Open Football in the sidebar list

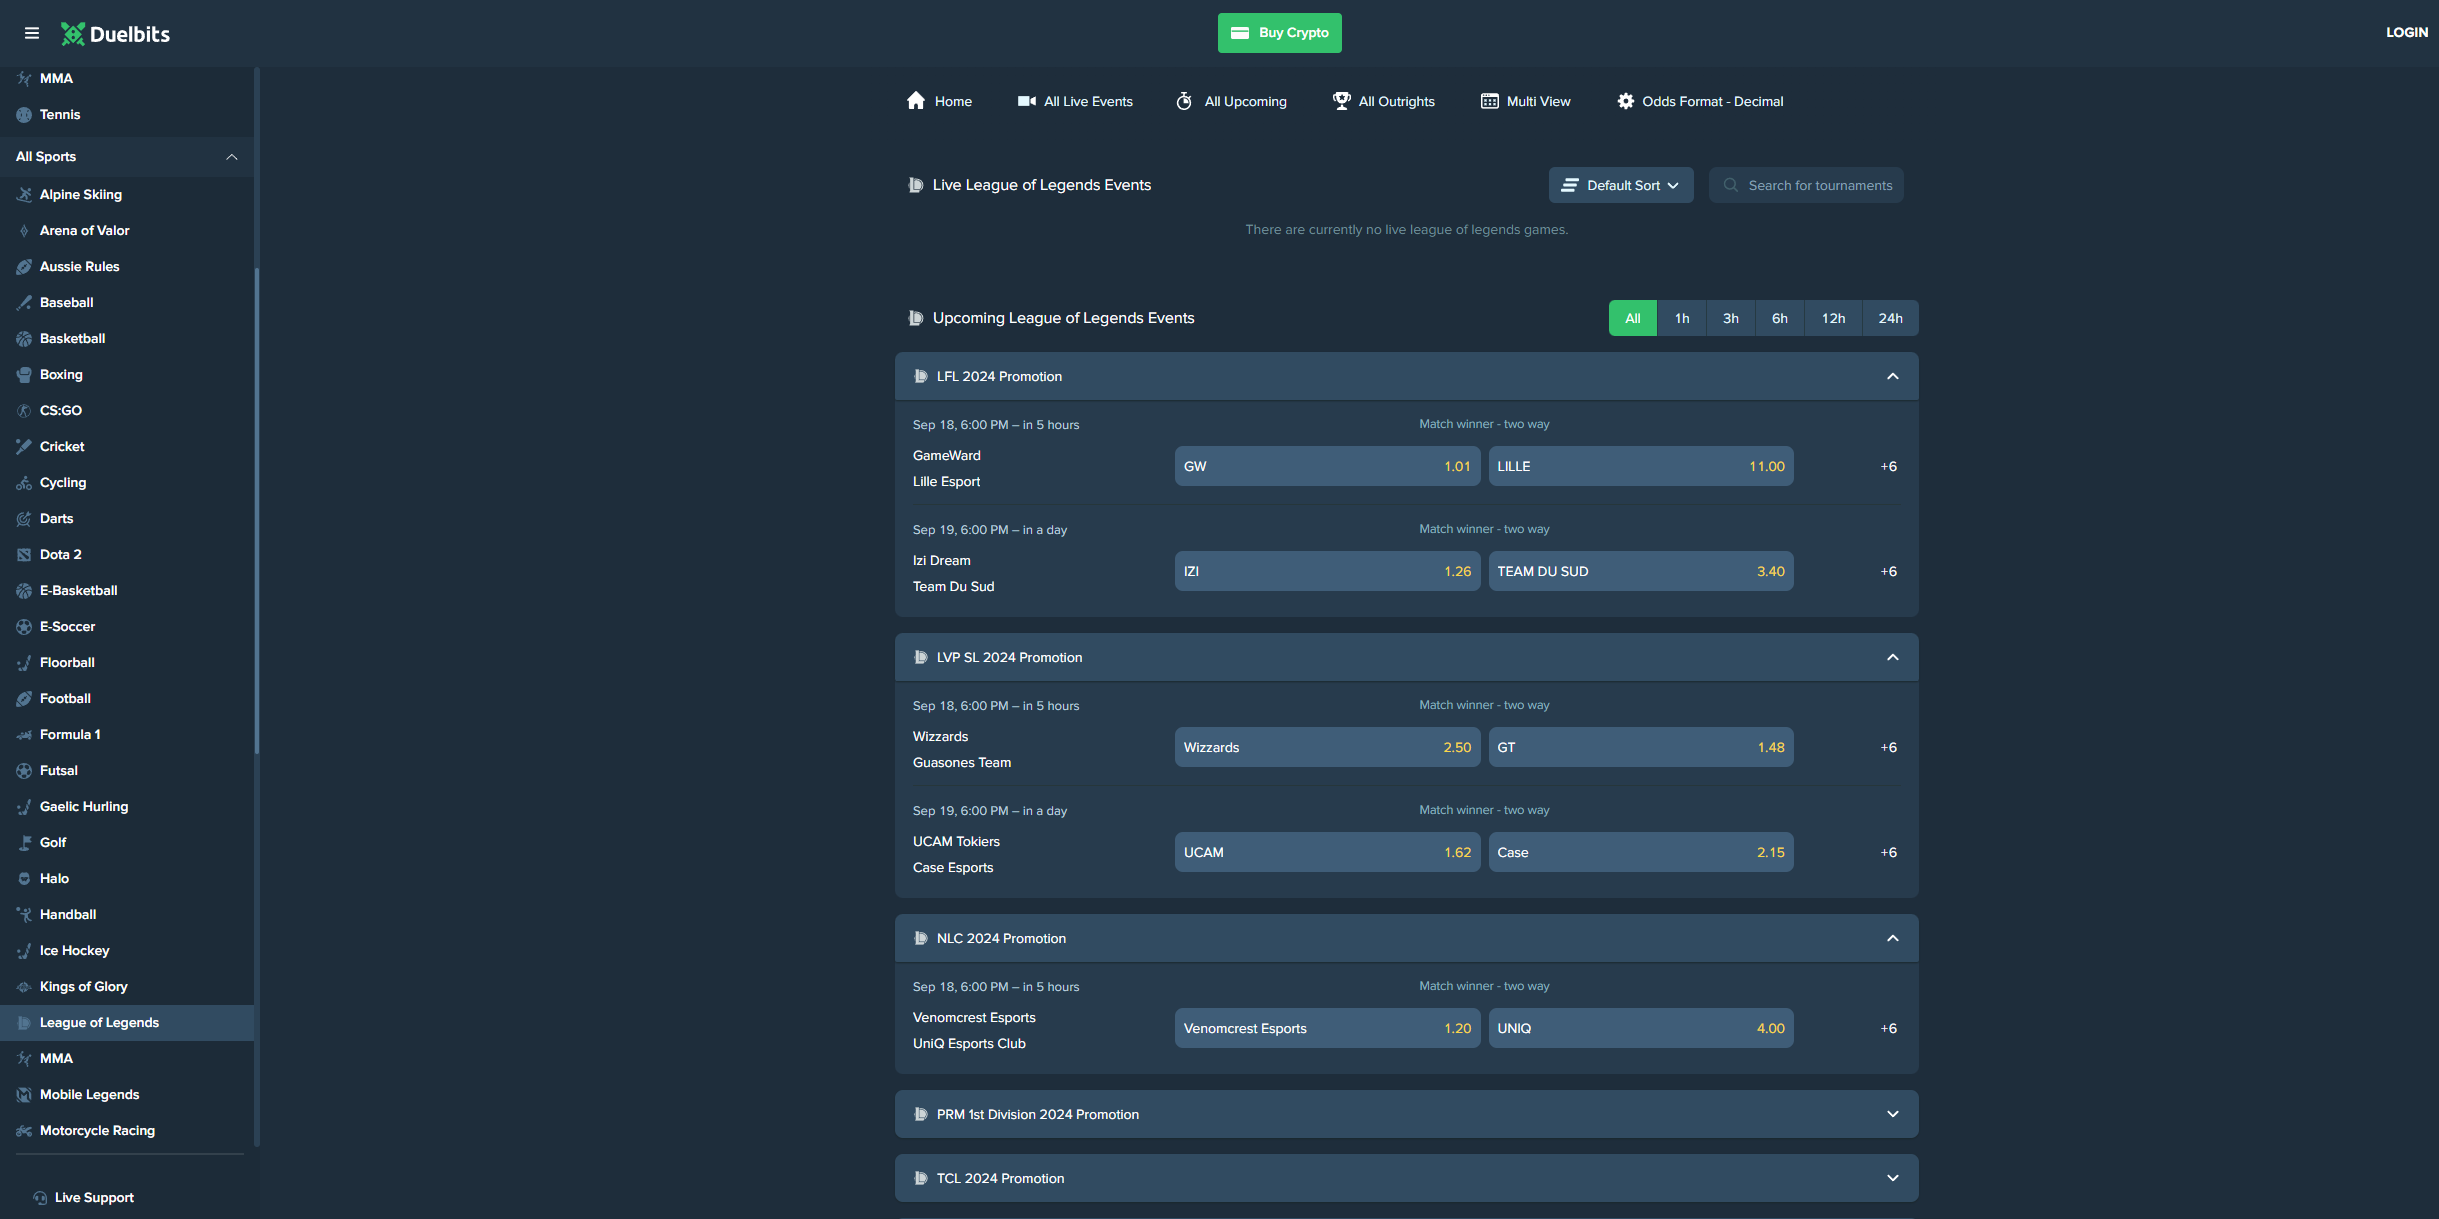click(127, 699)
